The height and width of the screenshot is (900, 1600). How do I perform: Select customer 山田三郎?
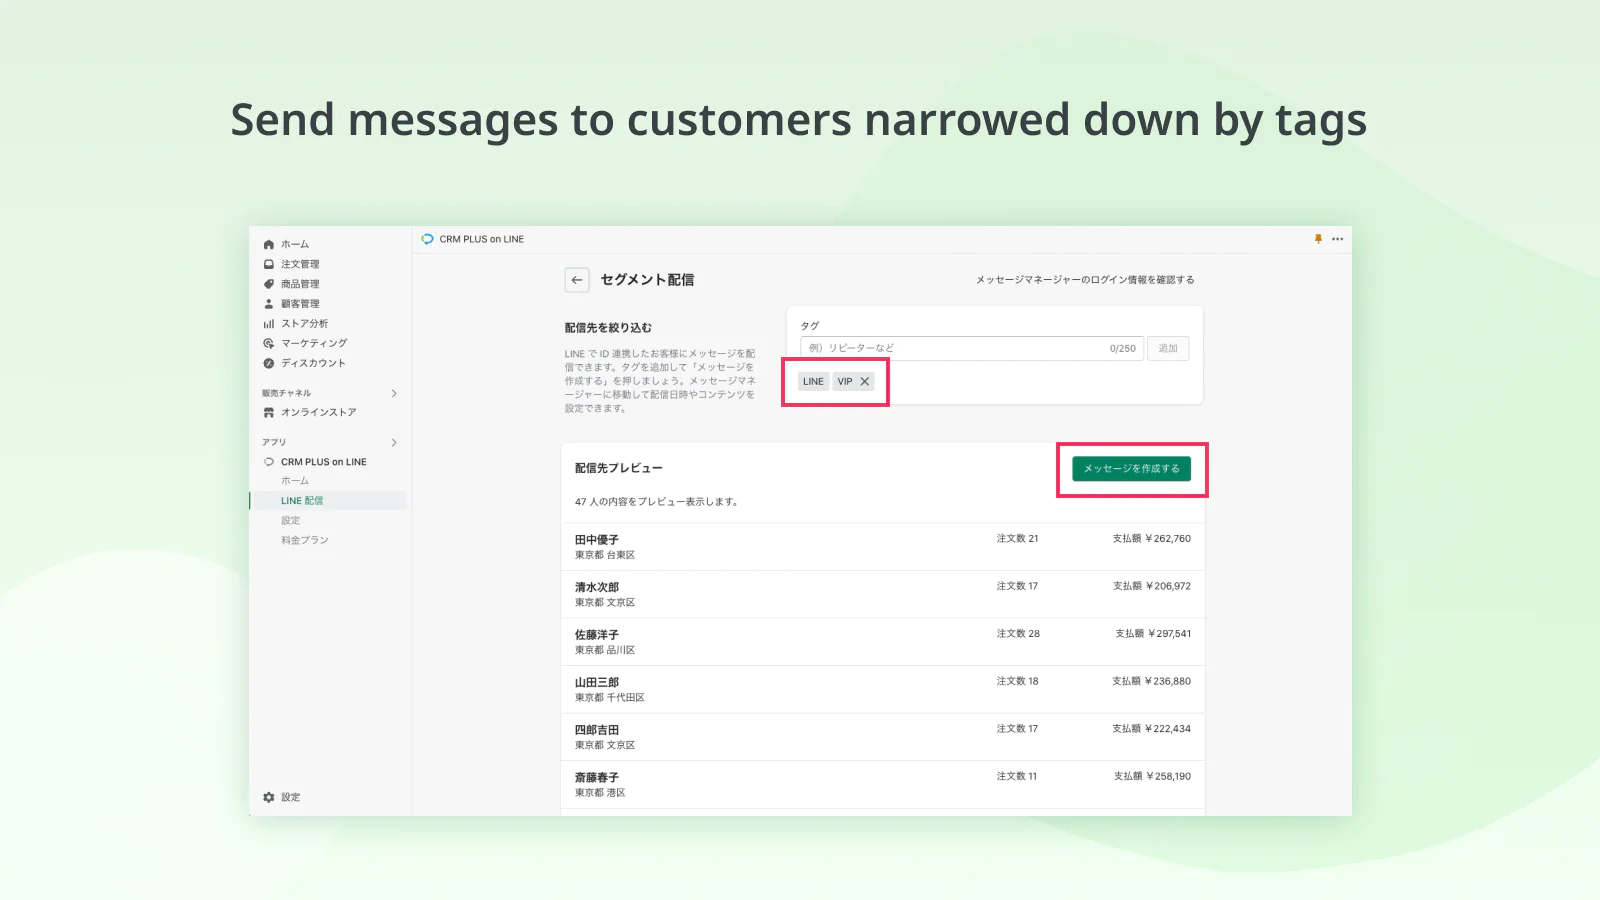click(596, 682)
